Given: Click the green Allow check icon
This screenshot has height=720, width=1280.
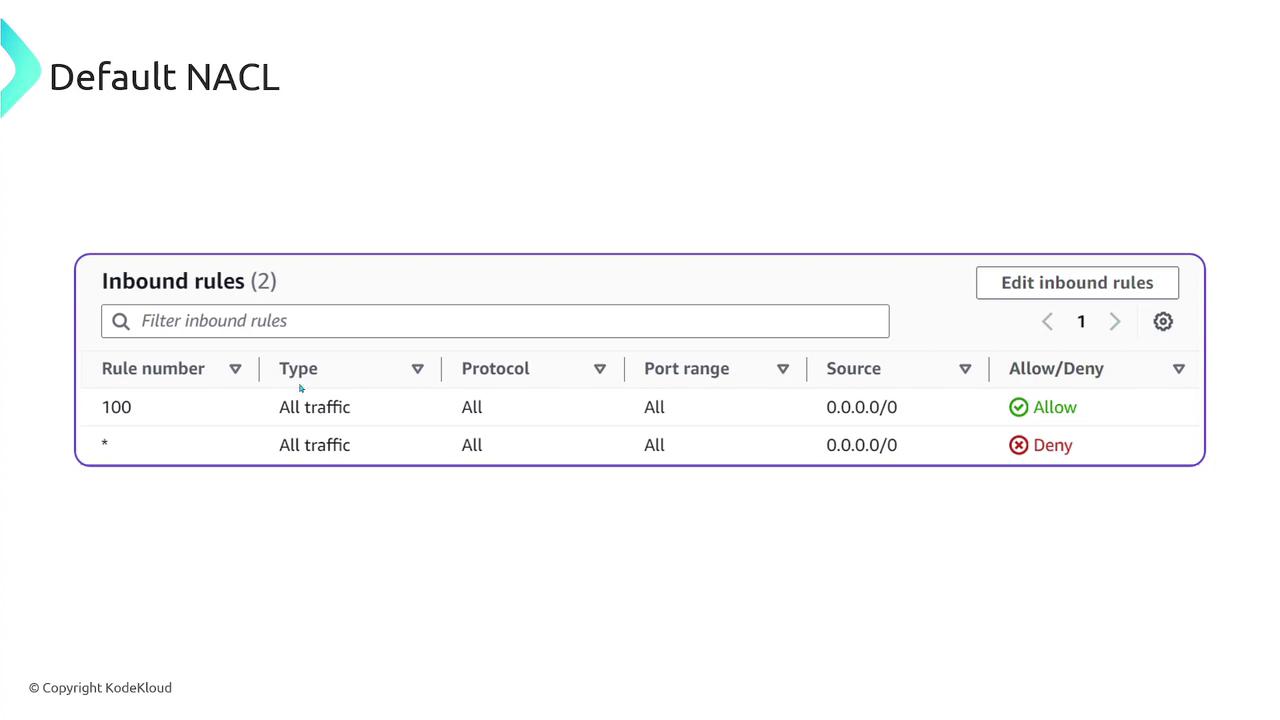Looking at the screenshot, I should 1018,407.
